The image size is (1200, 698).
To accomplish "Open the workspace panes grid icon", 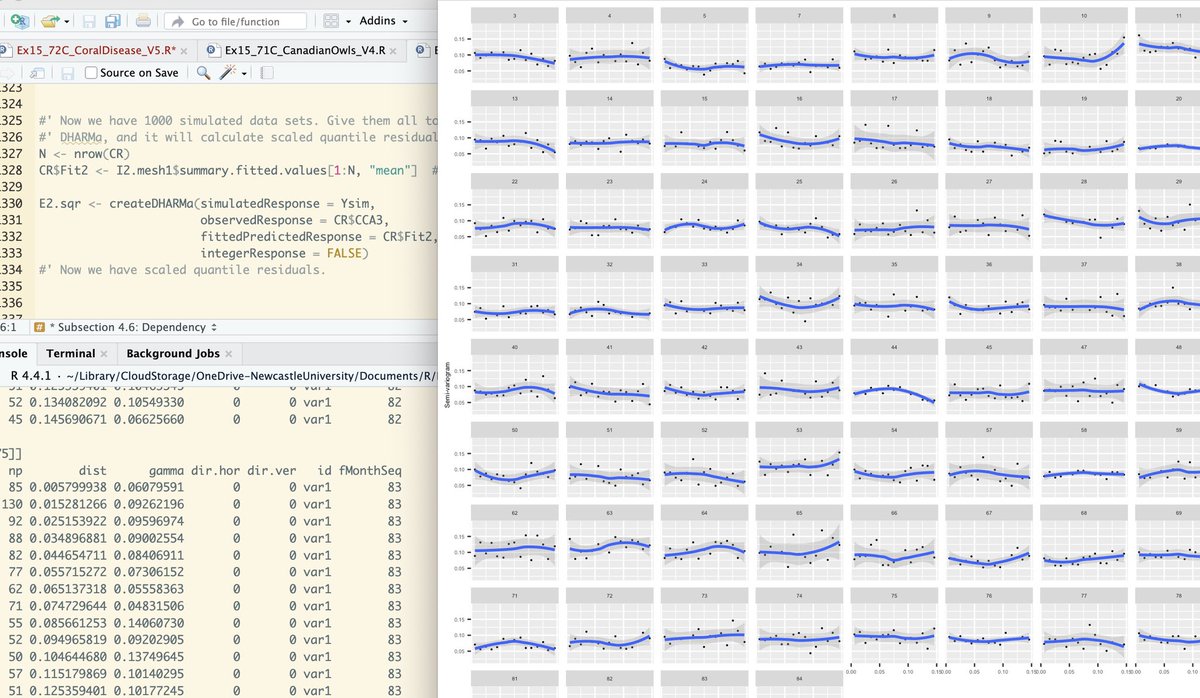I will (329, 21).
